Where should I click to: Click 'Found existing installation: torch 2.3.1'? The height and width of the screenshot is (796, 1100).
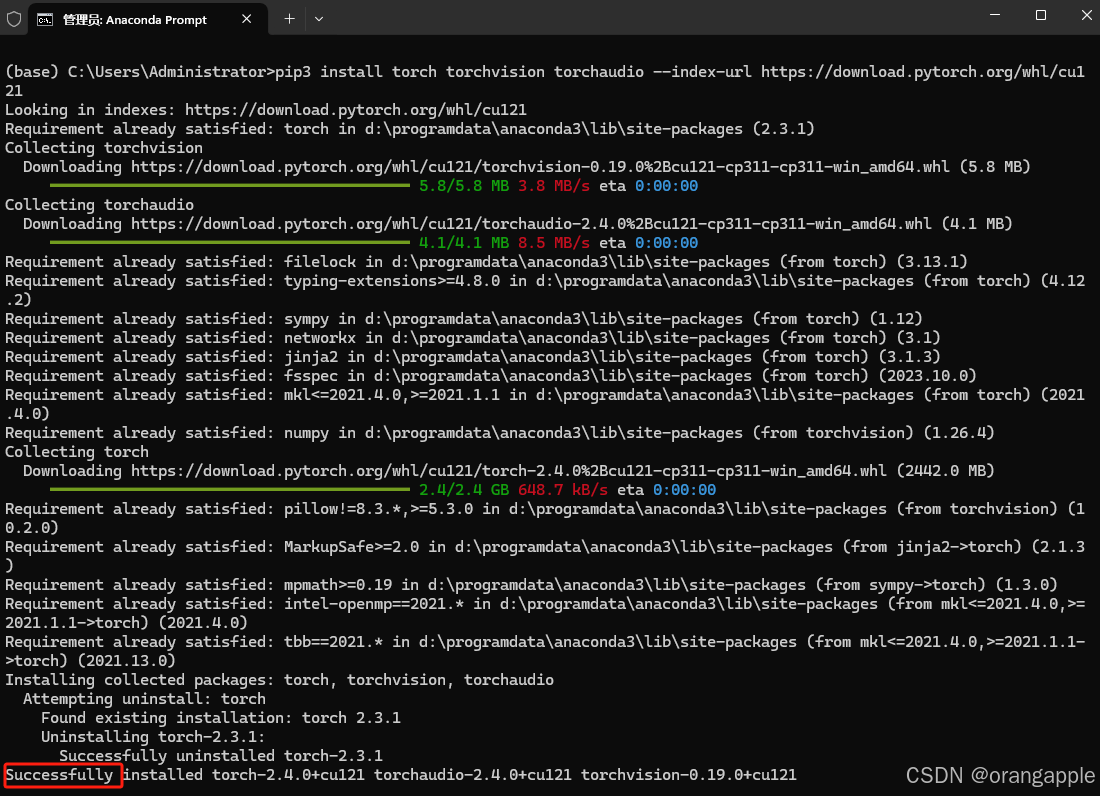[x=221, y=717]
